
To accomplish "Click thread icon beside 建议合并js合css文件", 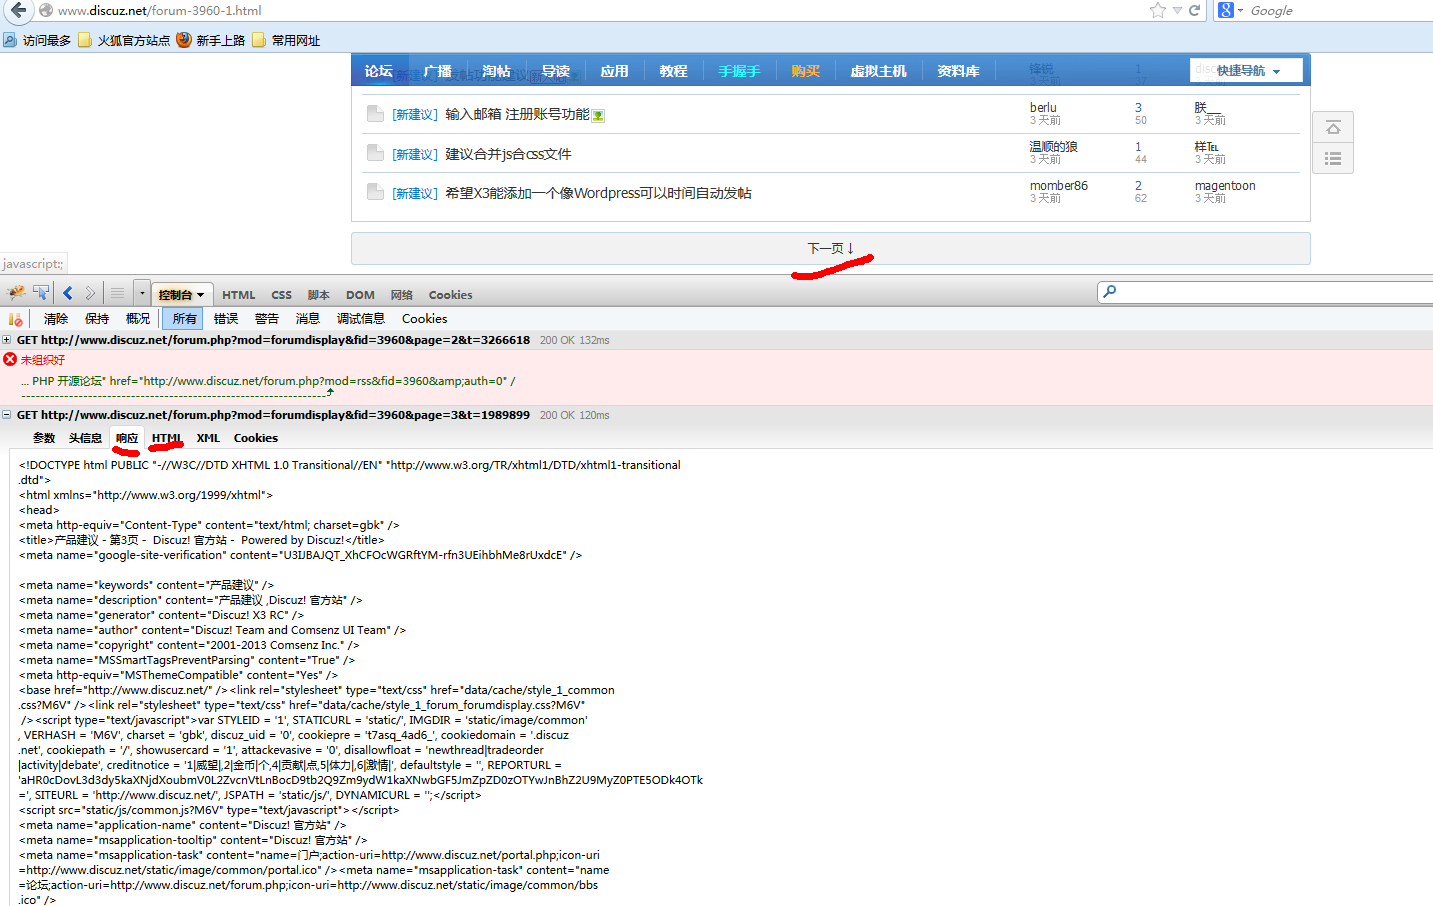I will coord(375,152).
